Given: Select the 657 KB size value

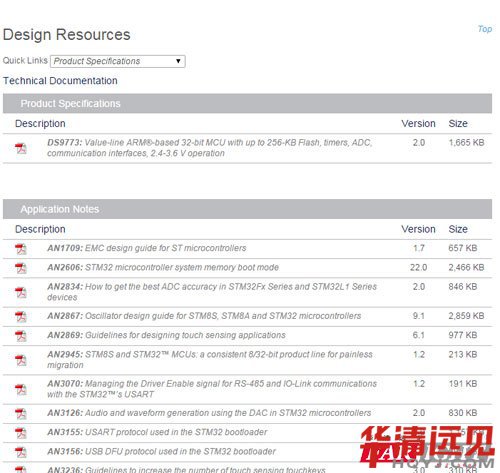Looking at the screenshot, I should (463, 248).
